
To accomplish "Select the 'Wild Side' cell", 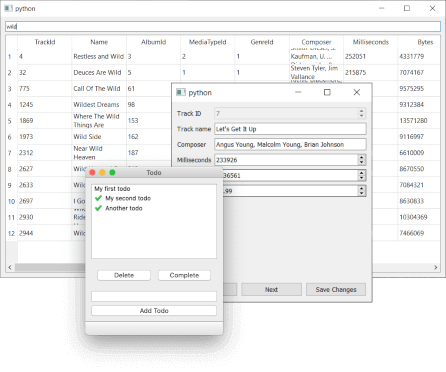I will [99, 137].
